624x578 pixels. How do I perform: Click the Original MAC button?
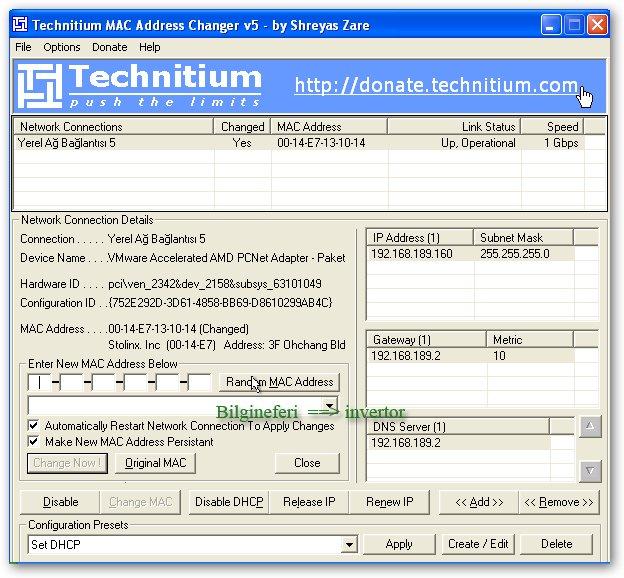tap(155, 463)
